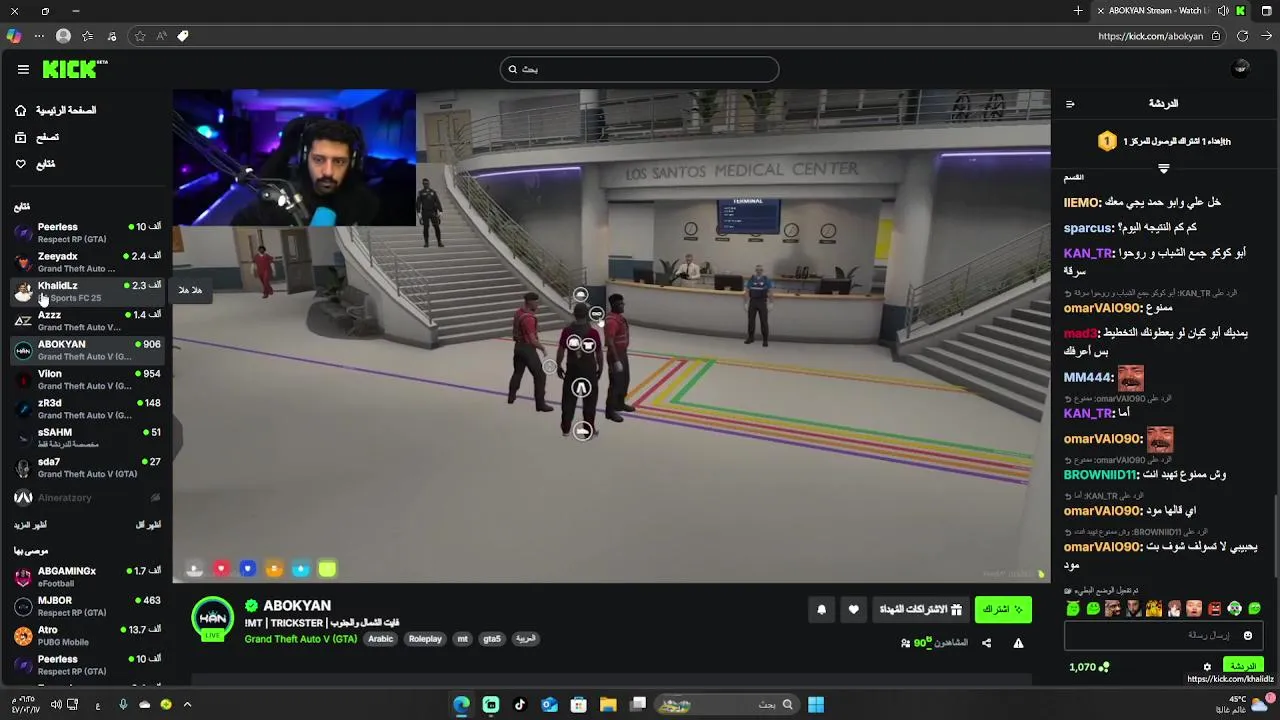
Task: Click the taskbar search box
Action: [x=727, y=705]
